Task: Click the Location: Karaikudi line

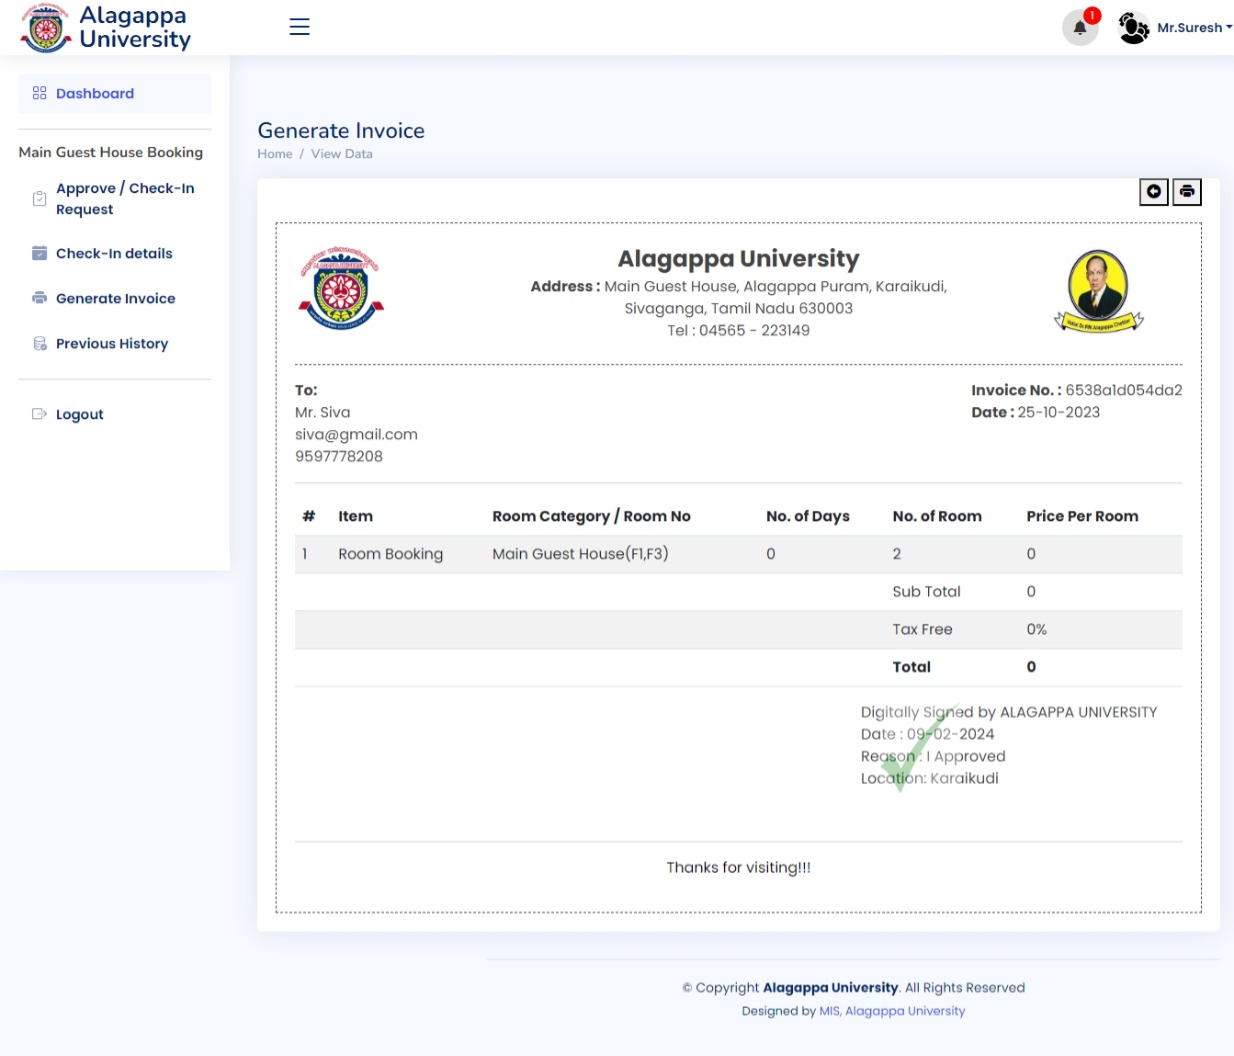Action: pos(930,779)
